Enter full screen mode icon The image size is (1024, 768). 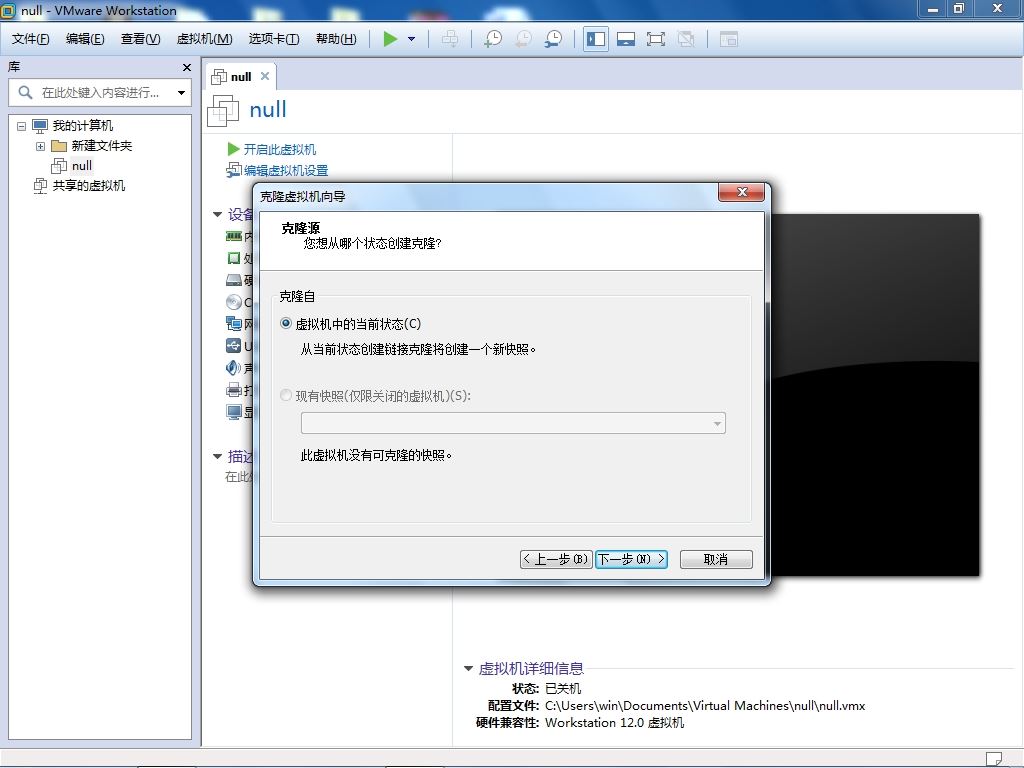(x=656, y=39)
